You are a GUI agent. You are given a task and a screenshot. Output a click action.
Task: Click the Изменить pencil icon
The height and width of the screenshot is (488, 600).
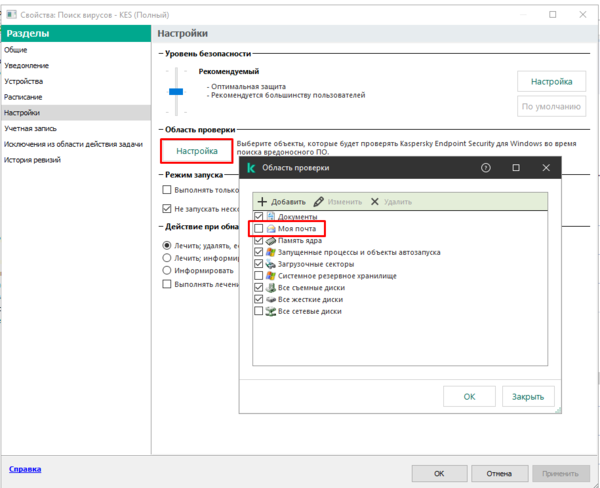coord(318,202)
